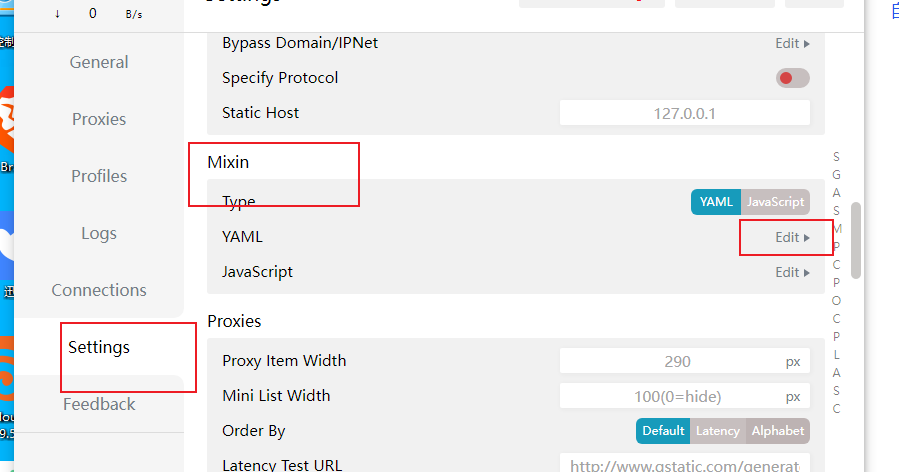Screen dimensions: 899x472
Task: Open the Profiles tab
Action: [99, 176]
